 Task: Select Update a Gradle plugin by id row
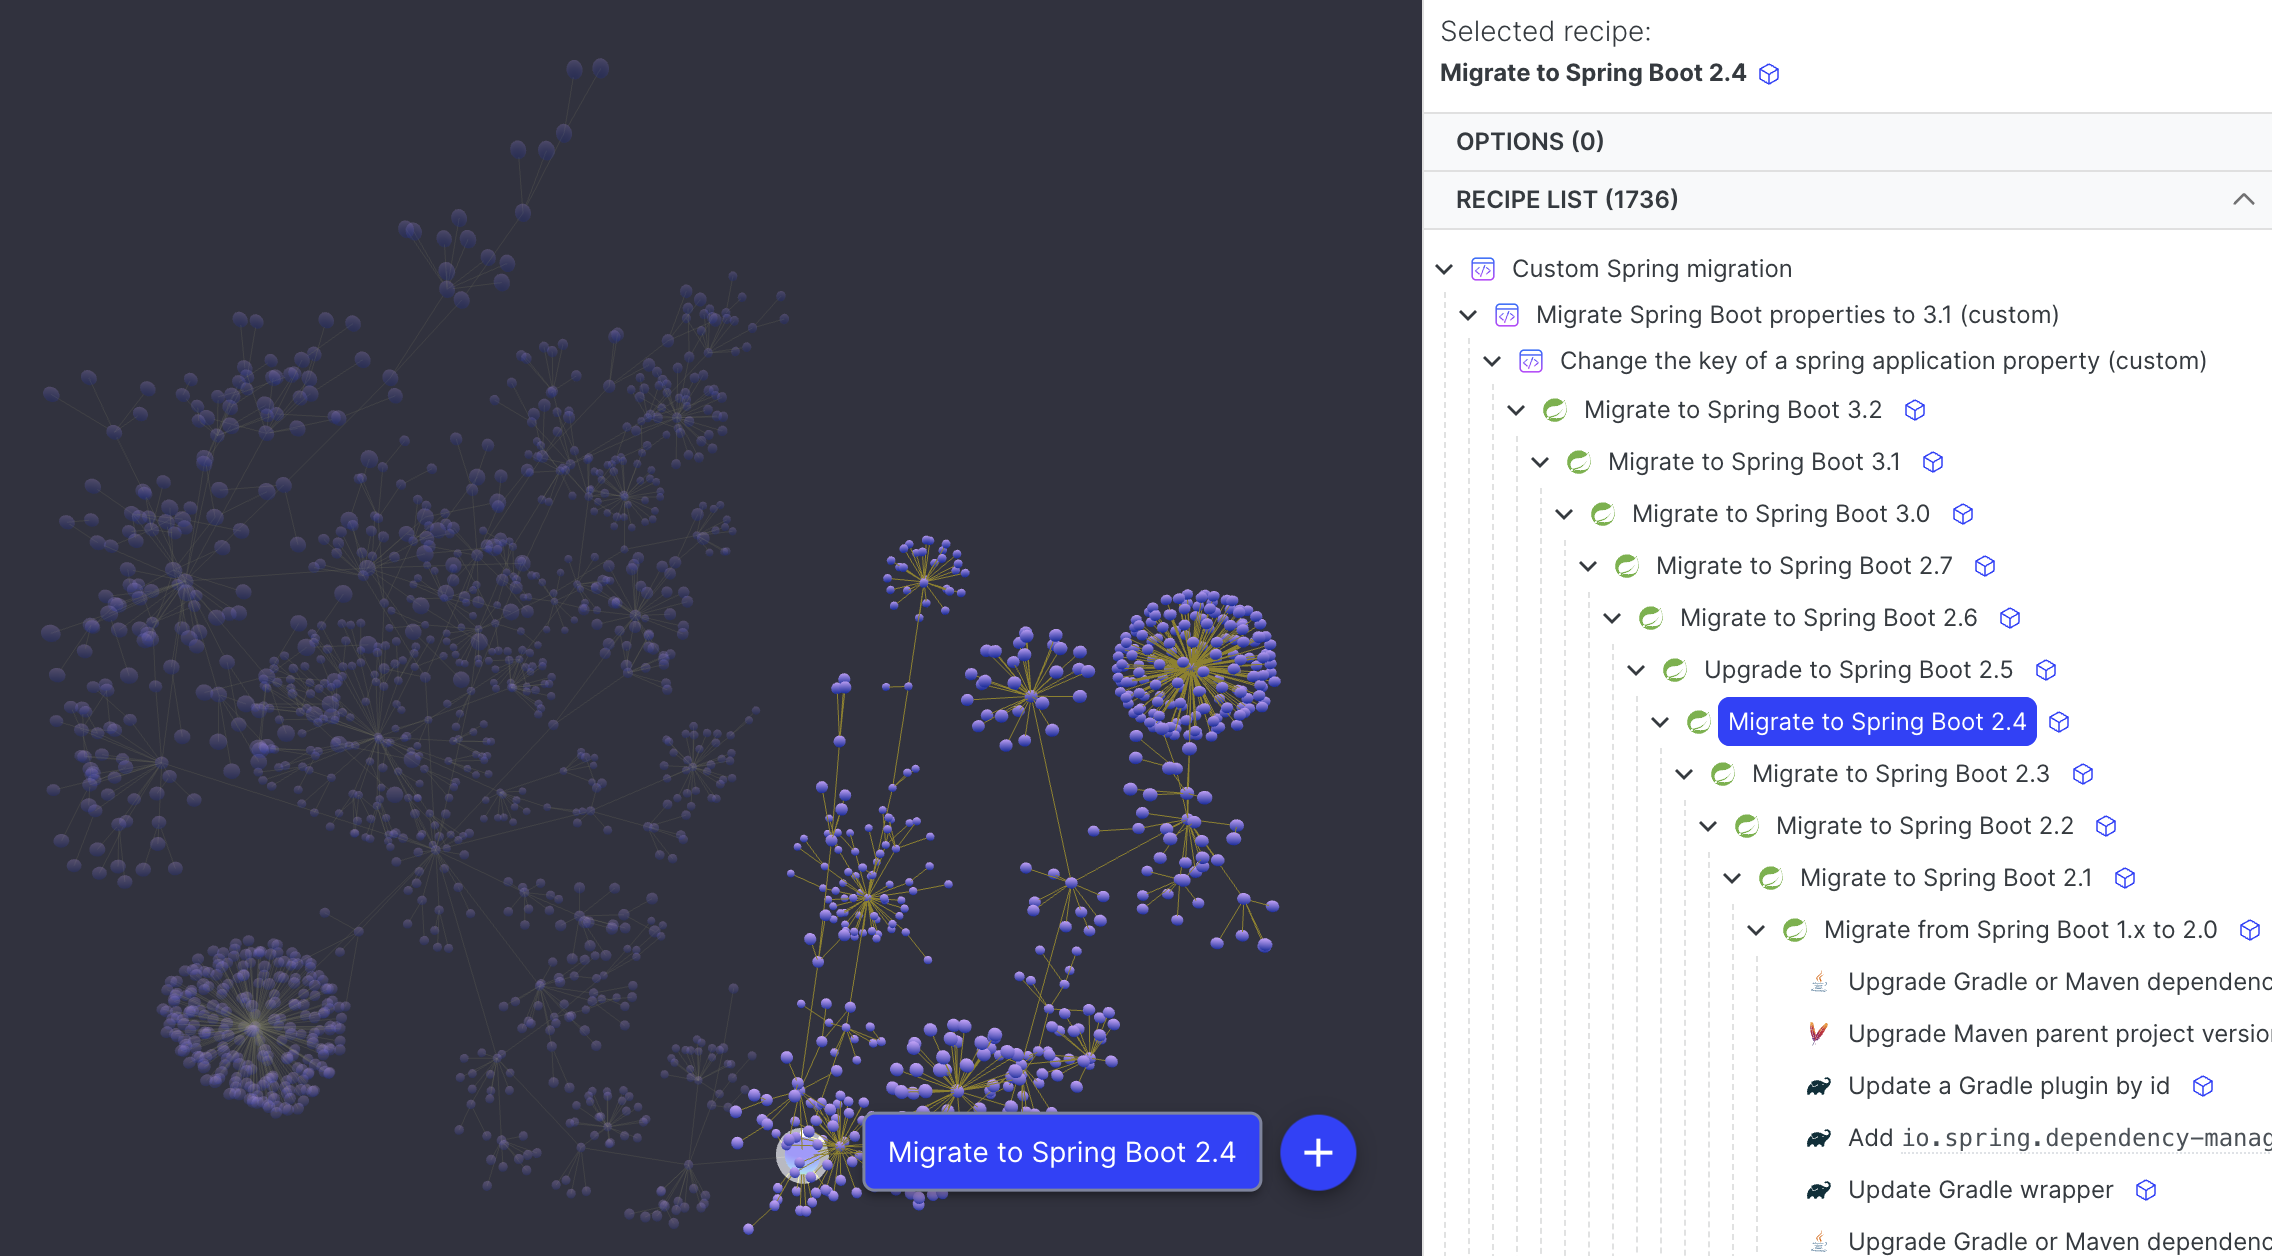(2008, 1086)
